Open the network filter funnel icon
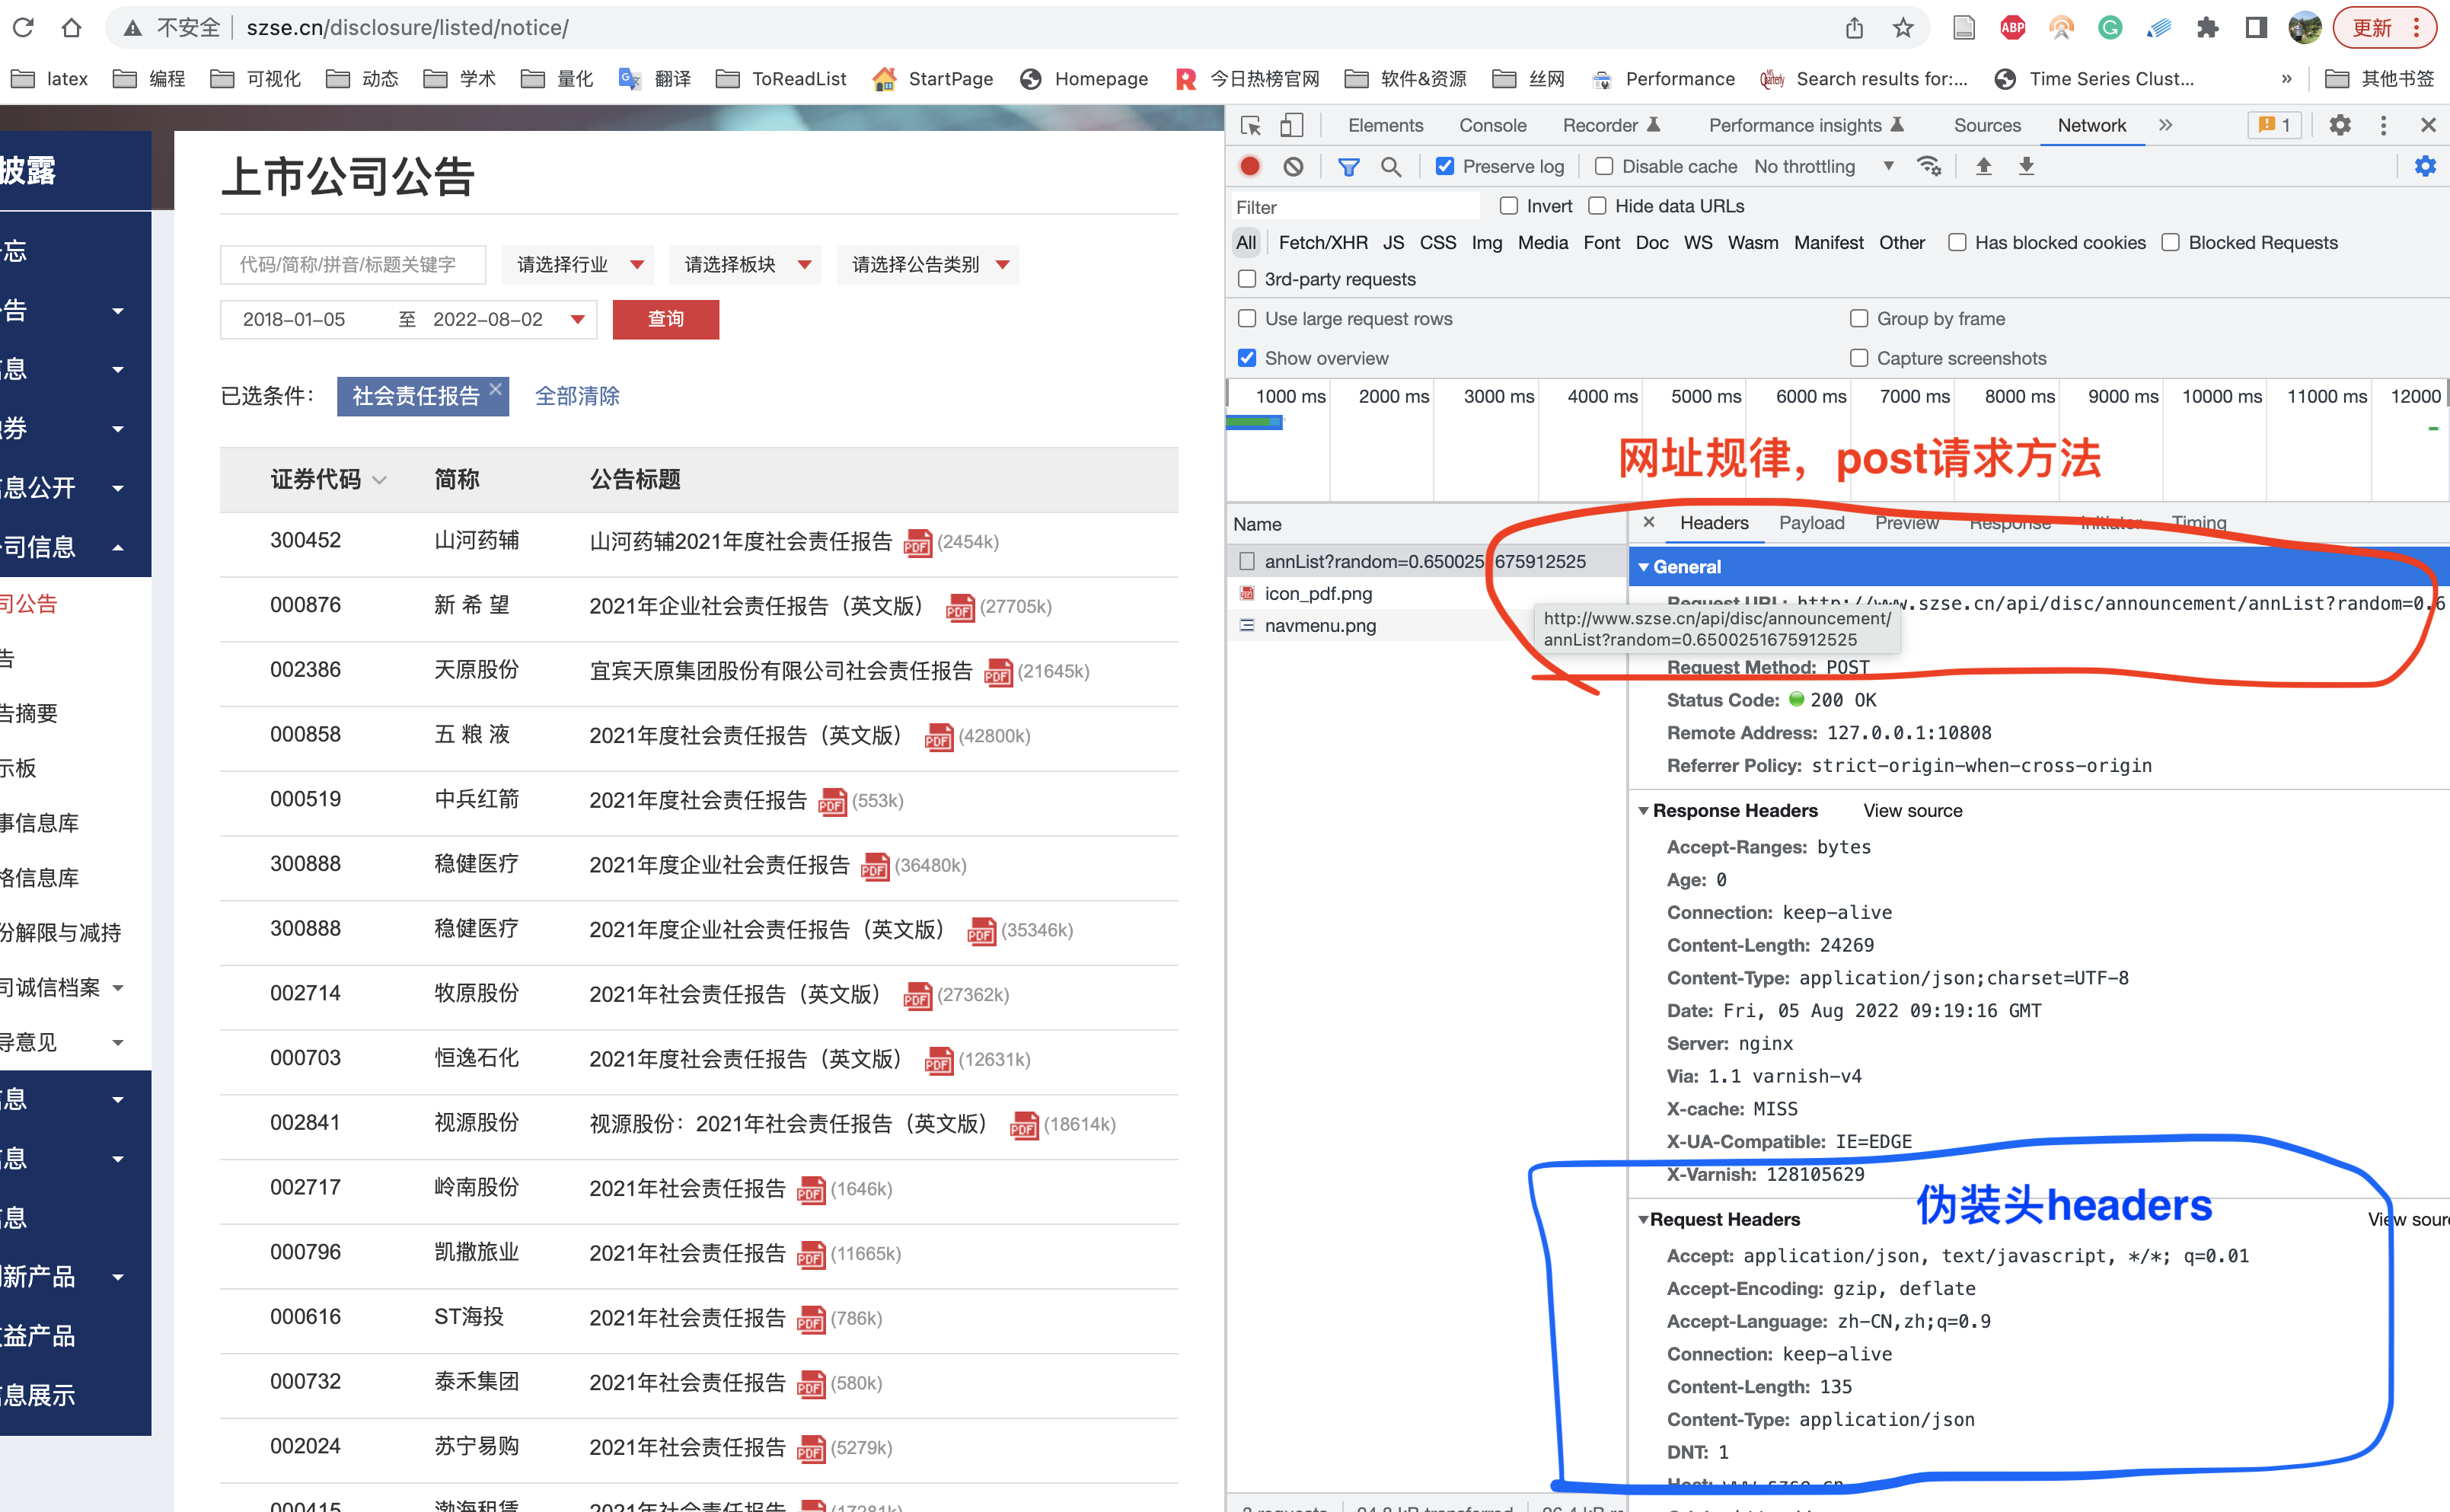The image size is (2450, 1512). click(1349, 166)
